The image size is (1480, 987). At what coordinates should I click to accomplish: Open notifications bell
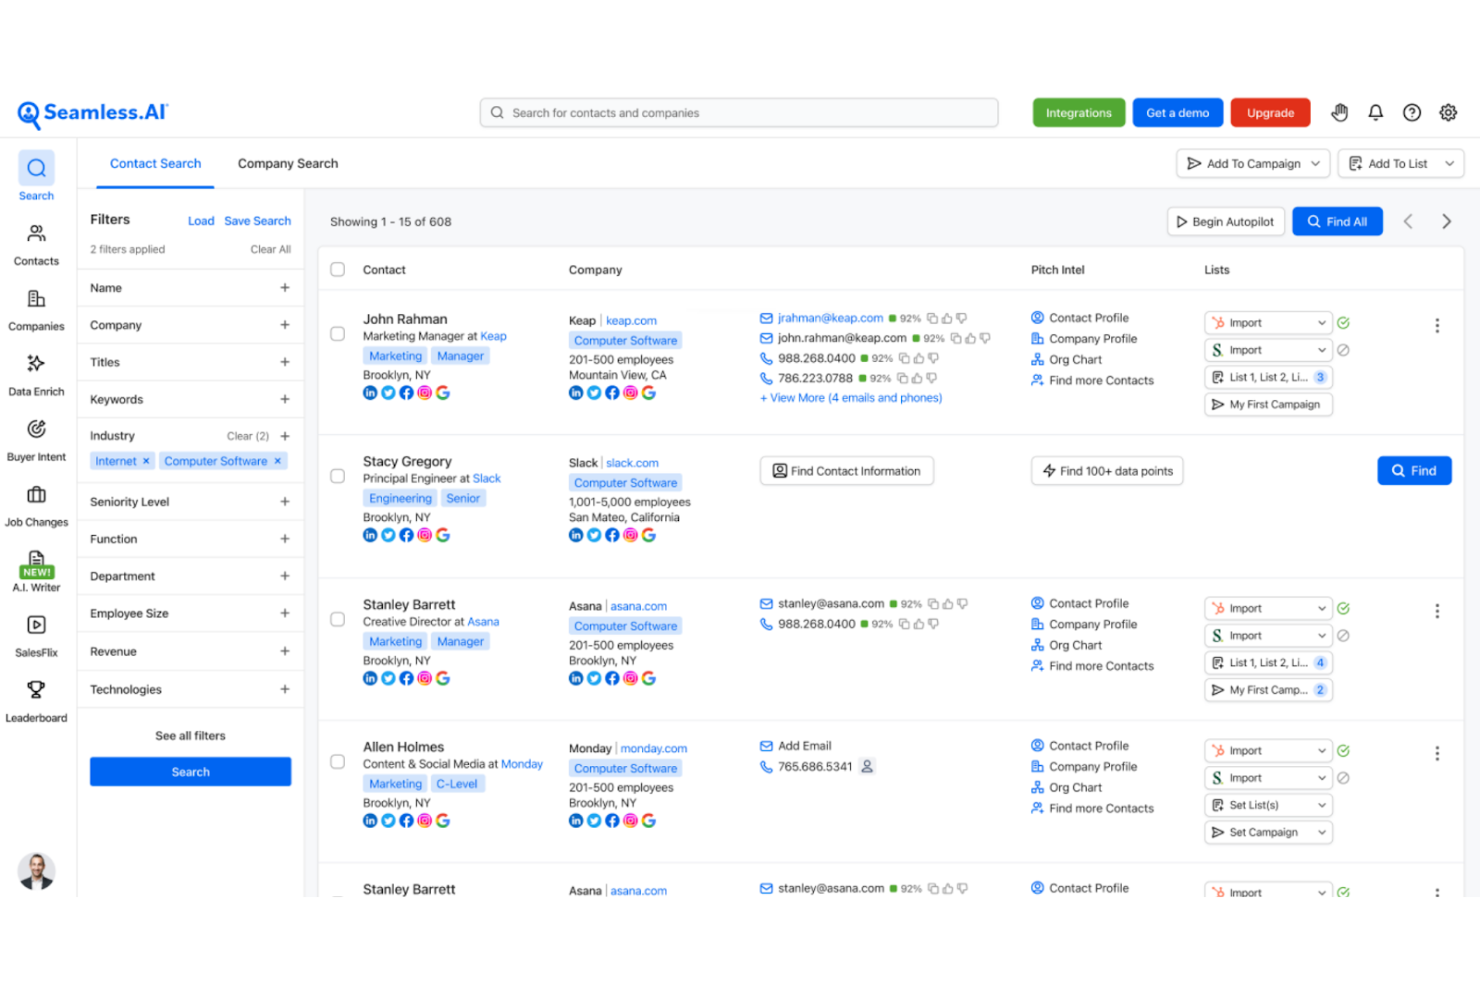click(1376, 113)
